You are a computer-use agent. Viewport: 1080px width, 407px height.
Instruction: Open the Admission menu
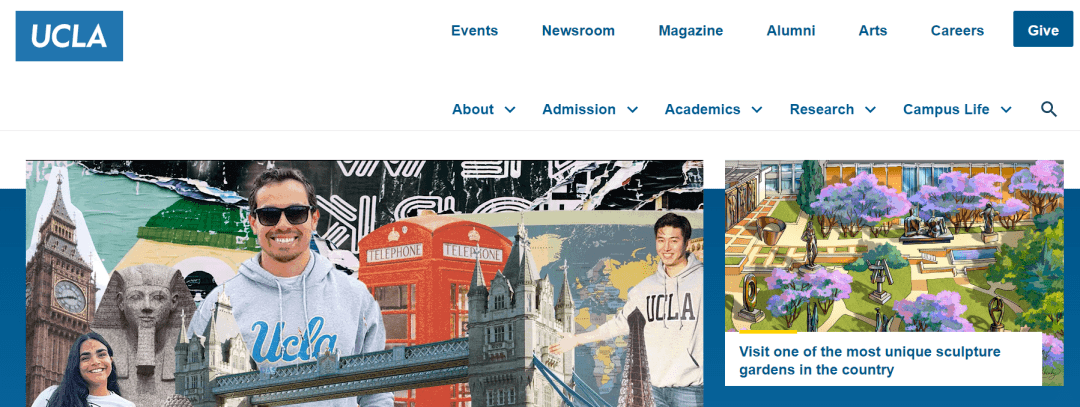(x=579, y=109)
